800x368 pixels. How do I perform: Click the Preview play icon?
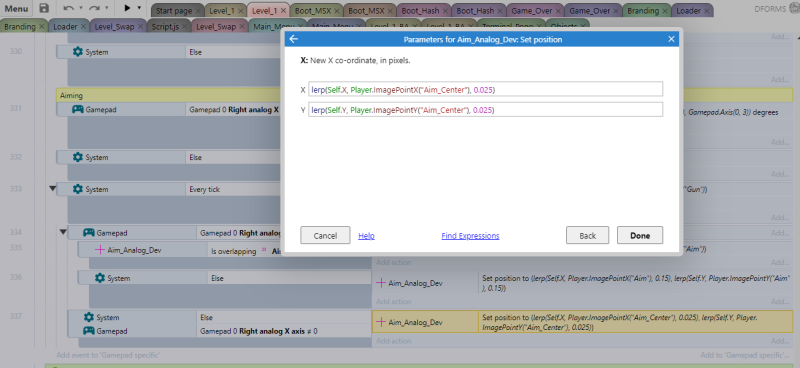(x=128, y=8)
